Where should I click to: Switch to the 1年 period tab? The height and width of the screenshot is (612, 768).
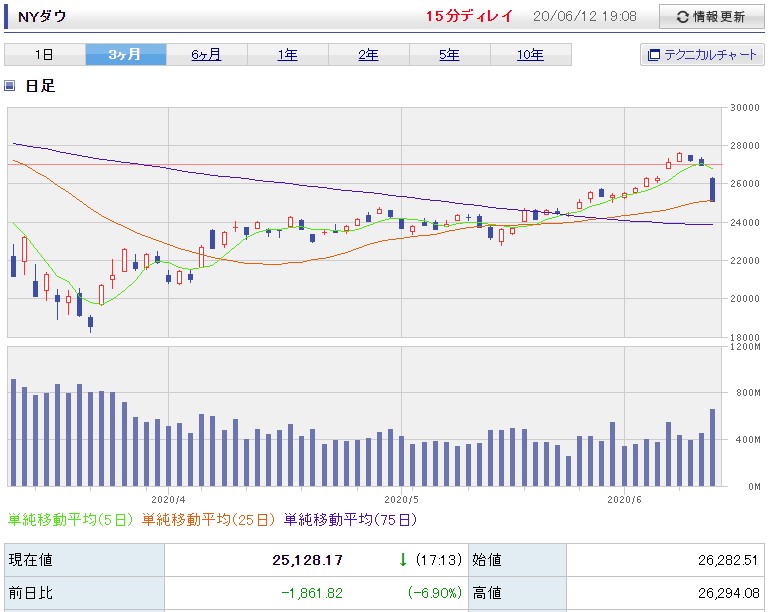pos(288,54)
